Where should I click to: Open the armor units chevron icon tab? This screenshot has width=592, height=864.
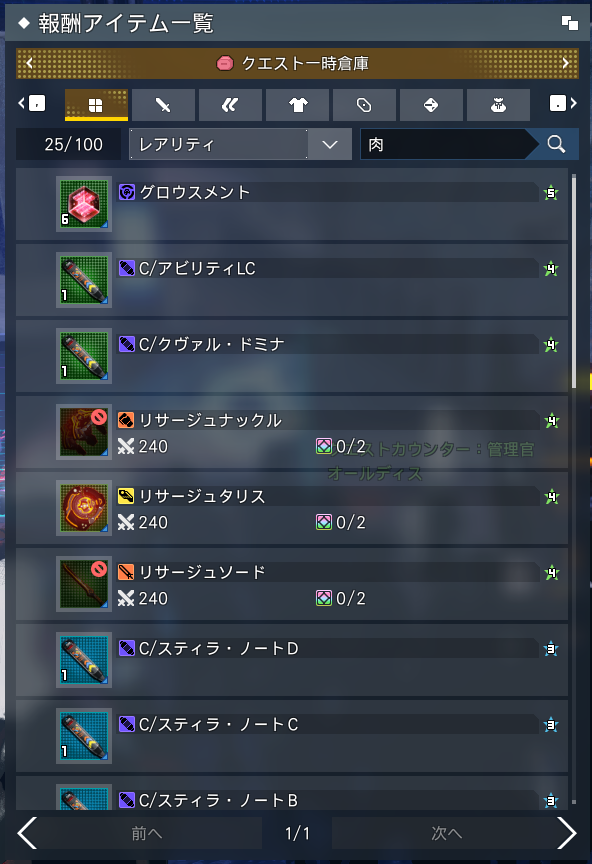(x=230, y=105)
